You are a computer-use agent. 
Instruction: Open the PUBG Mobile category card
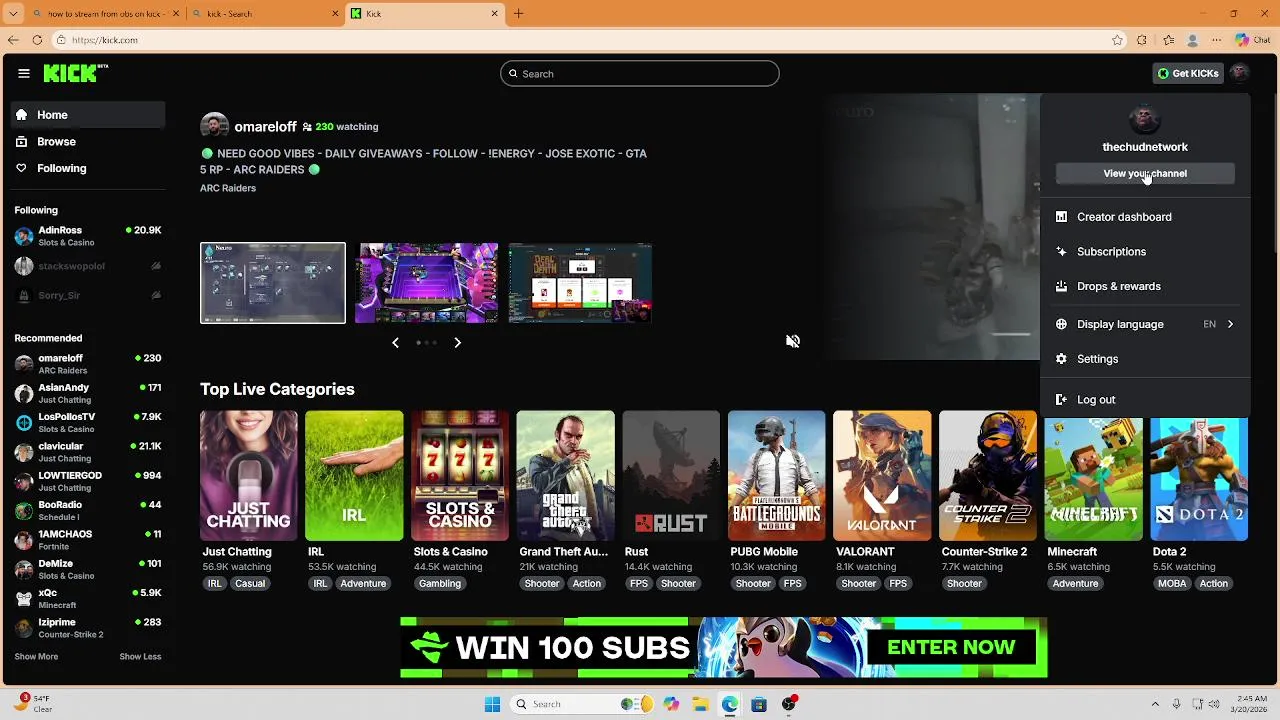tap(777, 476)
